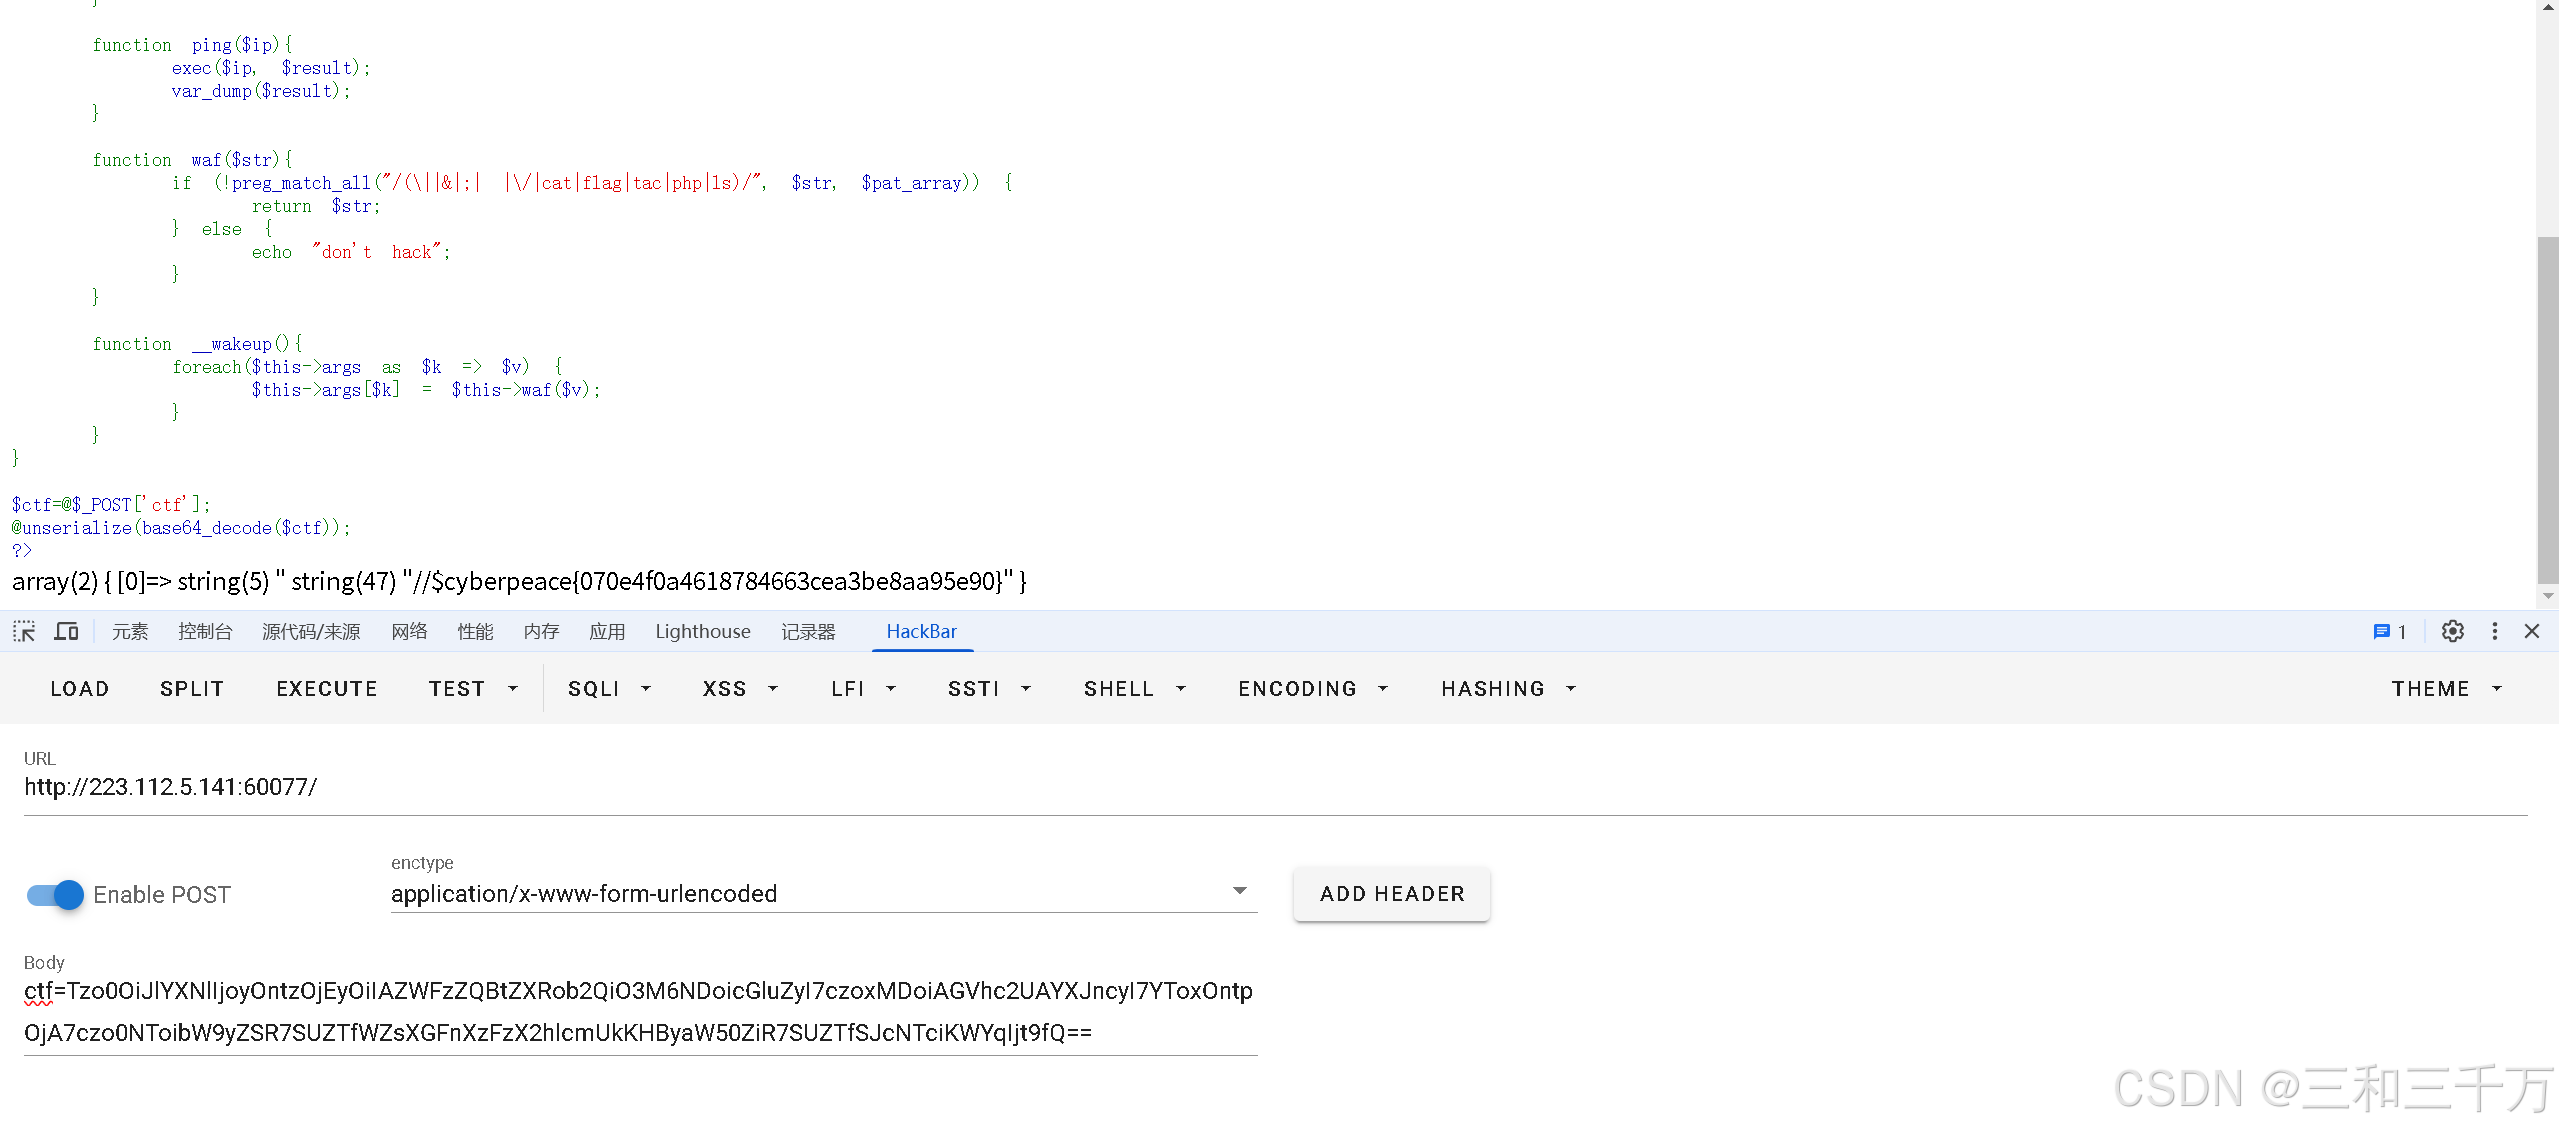Switch to the HackBar tab

(921, 631)
